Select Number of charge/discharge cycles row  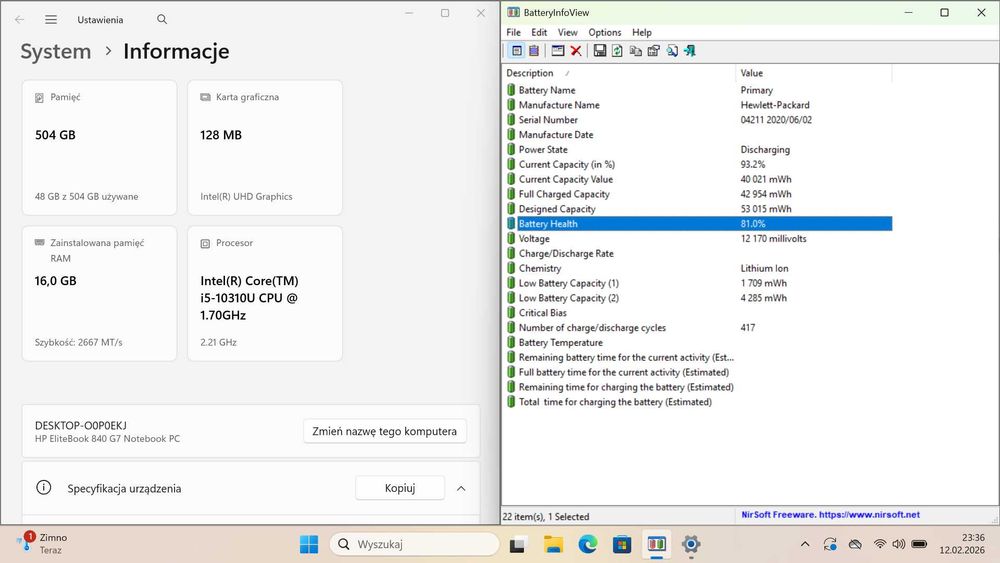pyautogui.click(x=699, y=328)
